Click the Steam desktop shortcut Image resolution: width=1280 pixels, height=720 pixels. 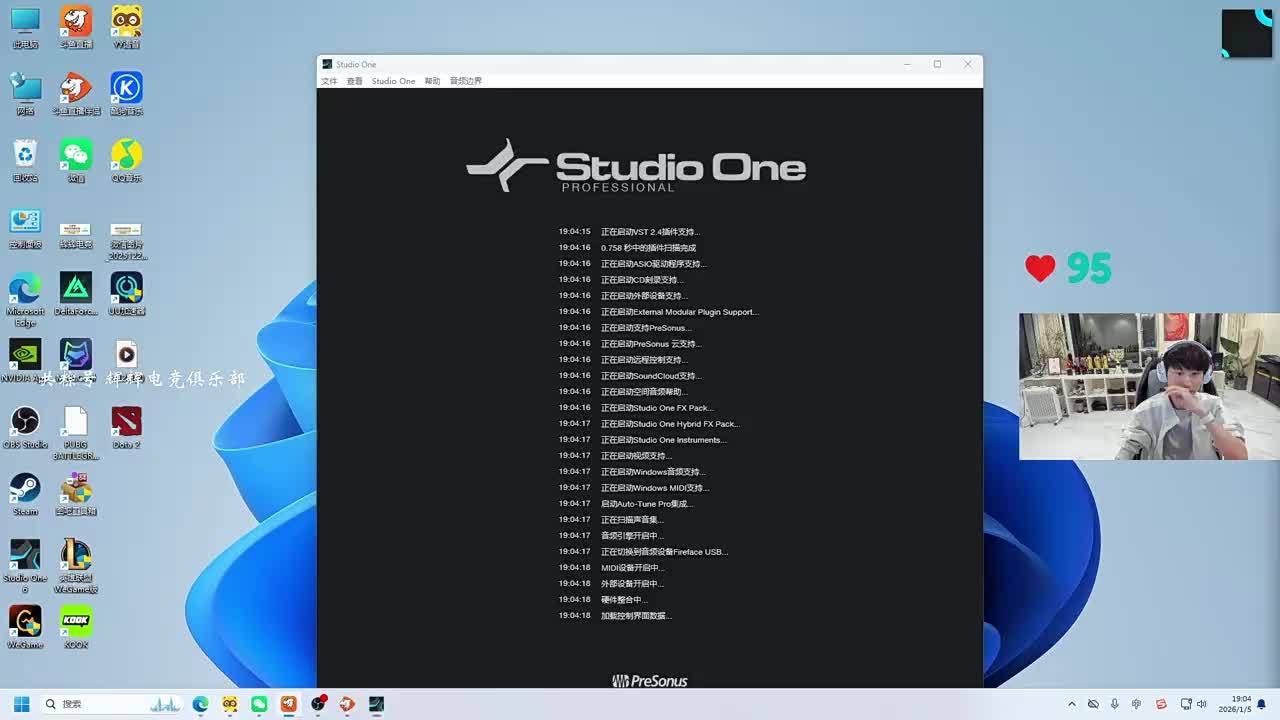(x=25, y=489)
